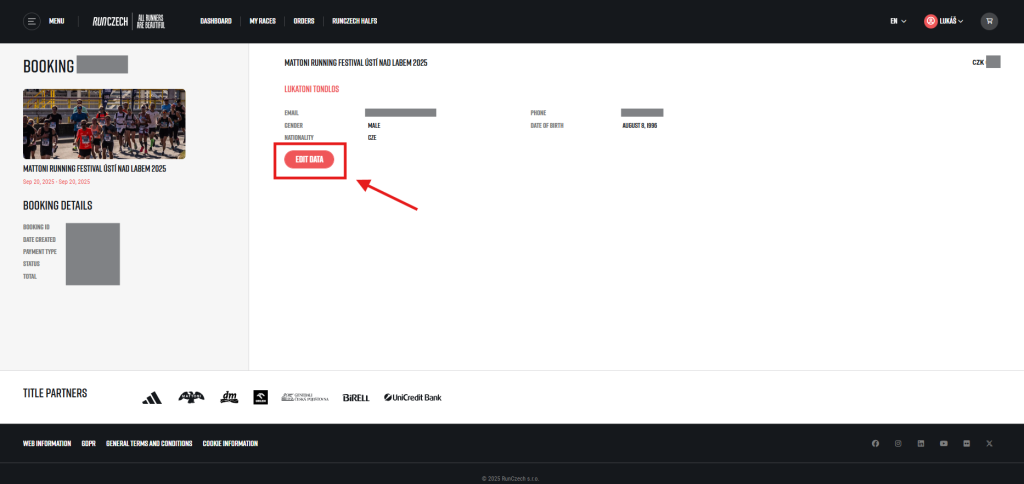Open My Races nav item
The width and height of the screenshot is (1024, 484).
click(x=263, y=21)
